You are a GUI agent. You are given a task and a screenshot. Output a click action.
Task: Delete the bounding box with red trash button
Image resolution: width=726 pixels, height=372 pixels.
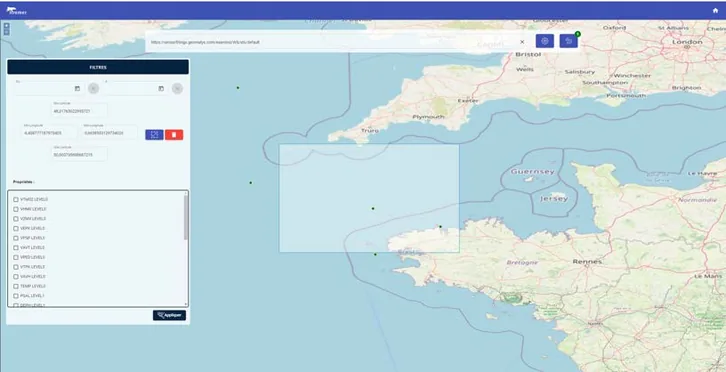coord(174,135)
